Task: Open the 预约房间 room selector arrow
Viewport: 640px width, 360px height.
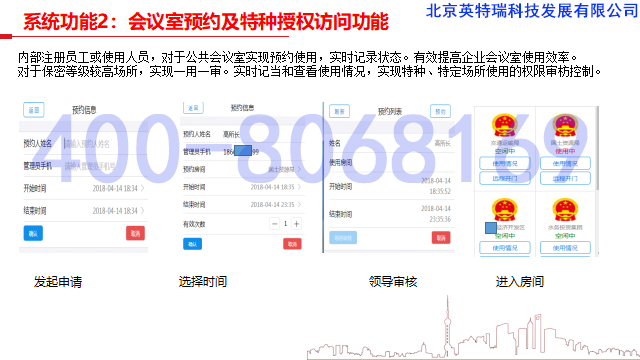Action: (x=299, y=169)
